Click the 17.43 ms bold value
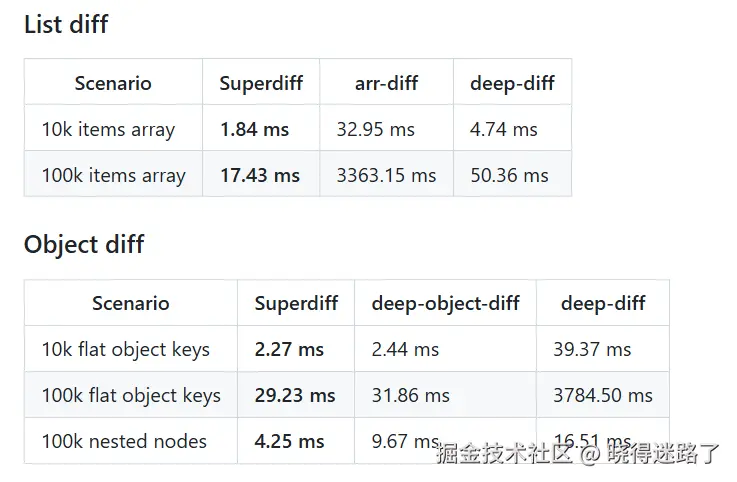Viewport: 737px width, 482px height. (260, 175)
